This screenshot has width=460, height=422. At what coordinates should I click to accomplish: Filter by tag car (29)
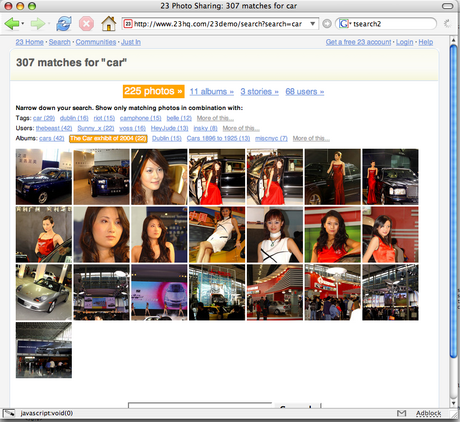click(x=44, y=118)
